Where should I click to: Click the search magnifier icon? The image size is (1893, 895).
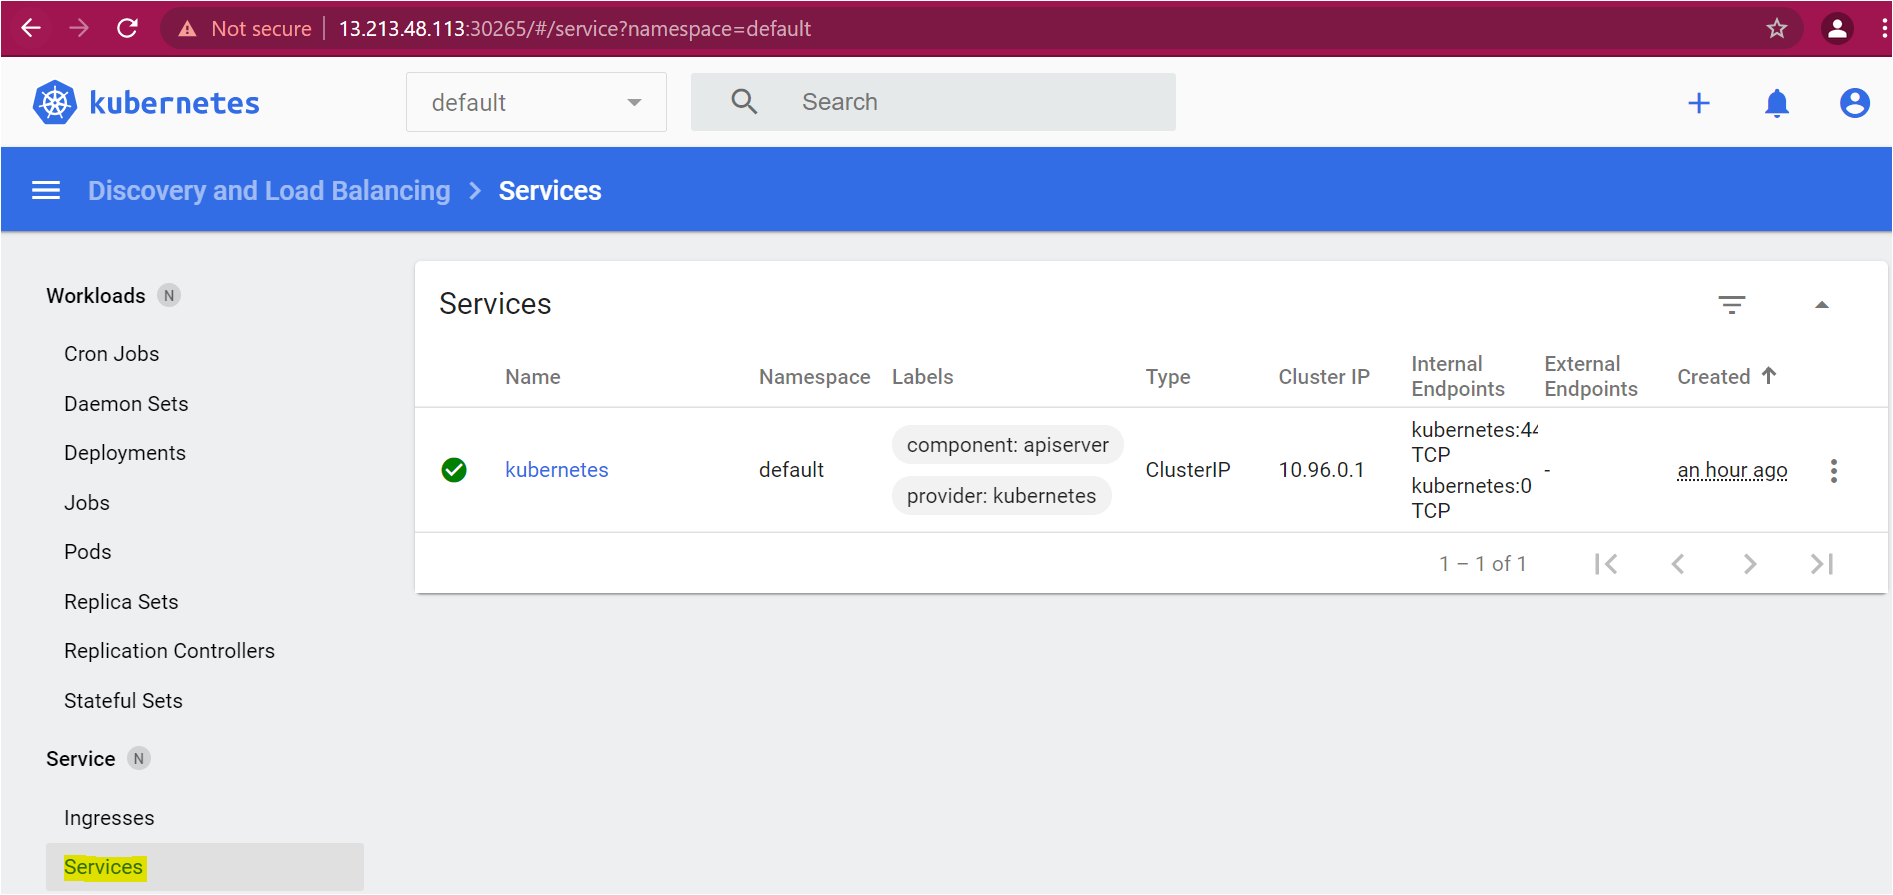744,101
